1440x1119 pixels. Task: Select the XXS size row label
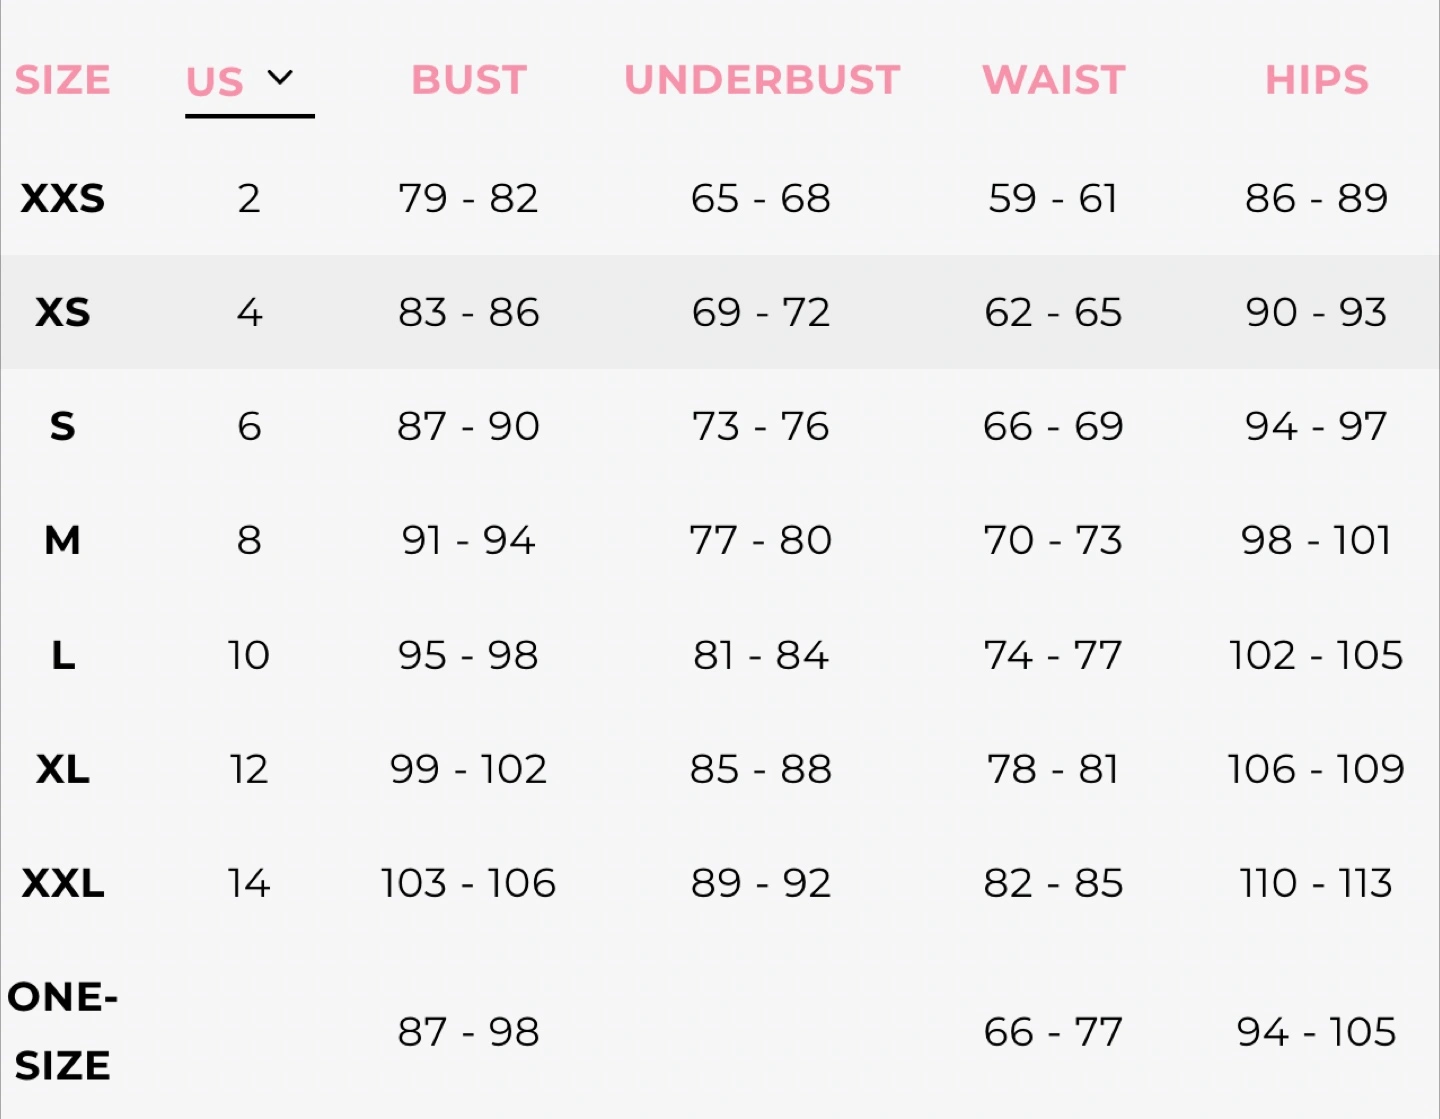[x=62, y=199]
